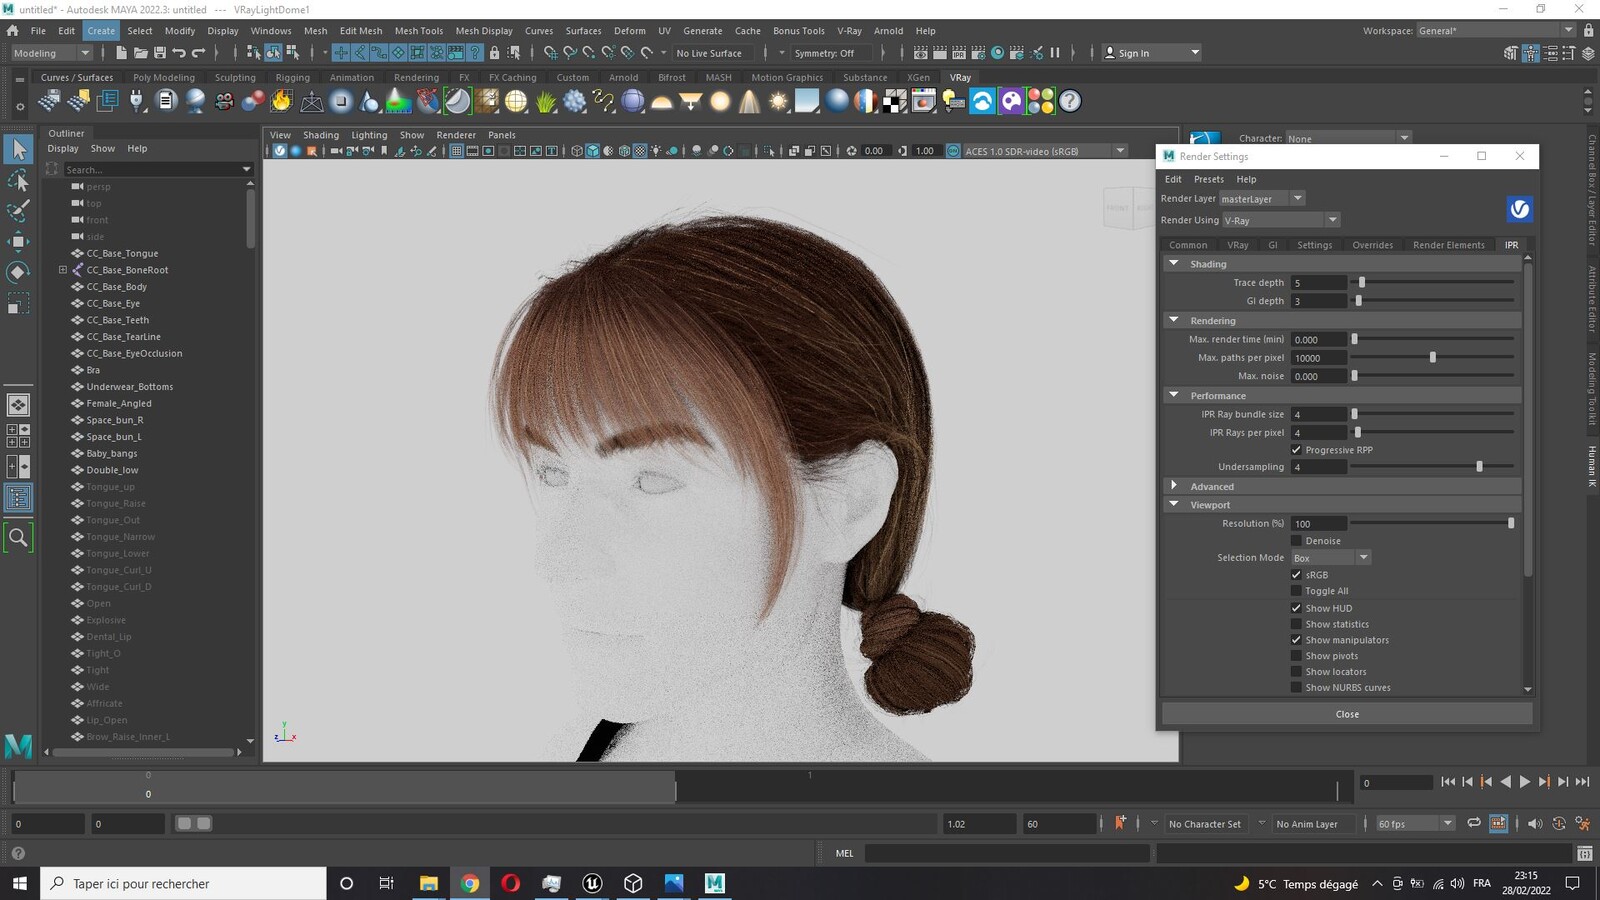Select the arrow Select tool in toolbox
The height and width of the screenshot is (900, 1600).
18,150
